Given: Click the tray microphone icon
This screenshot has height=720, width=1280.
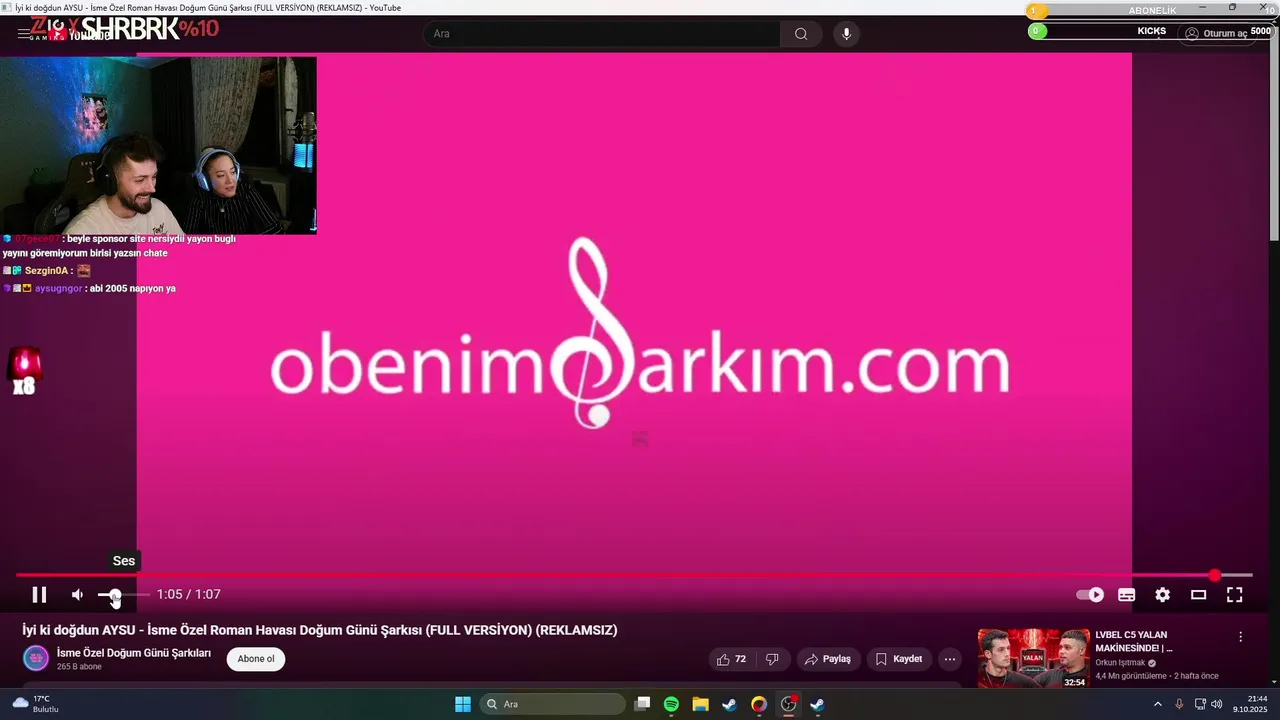Looking at the screenshot, I should coord(1179,704).
